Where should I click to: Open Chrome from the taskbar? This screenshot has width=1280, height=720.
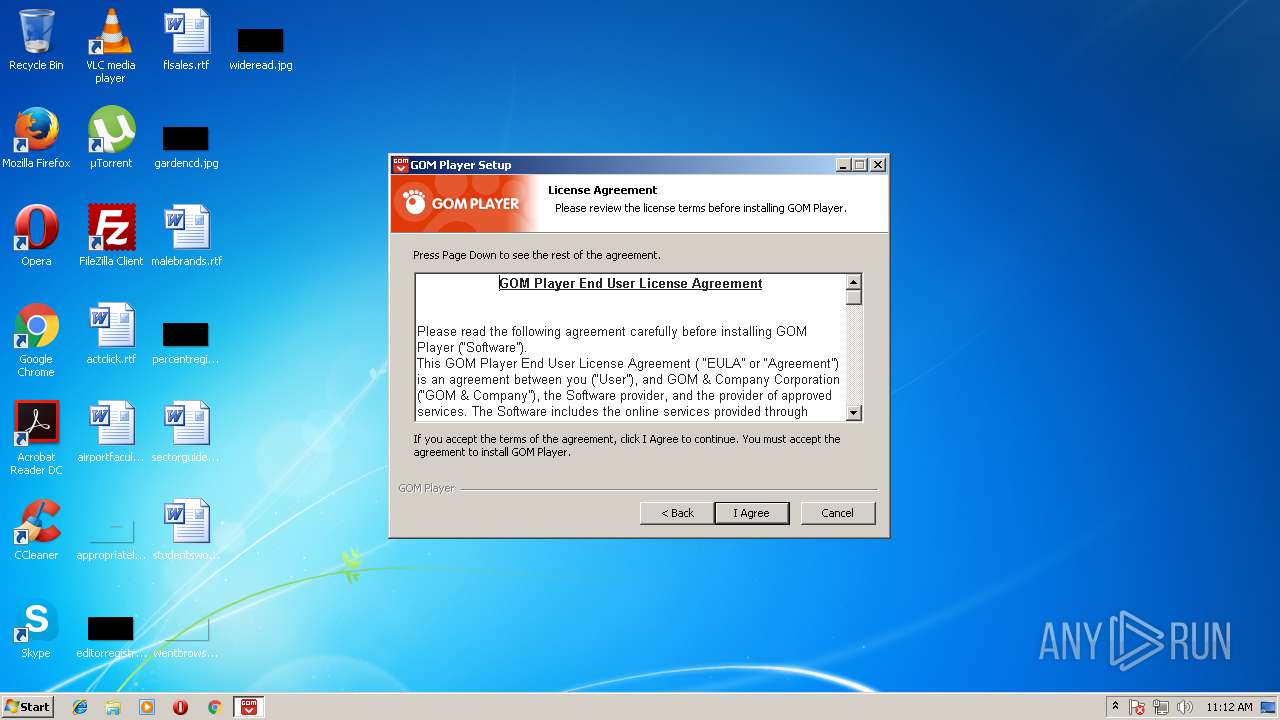pyautogui.click(x=214, y=707)
